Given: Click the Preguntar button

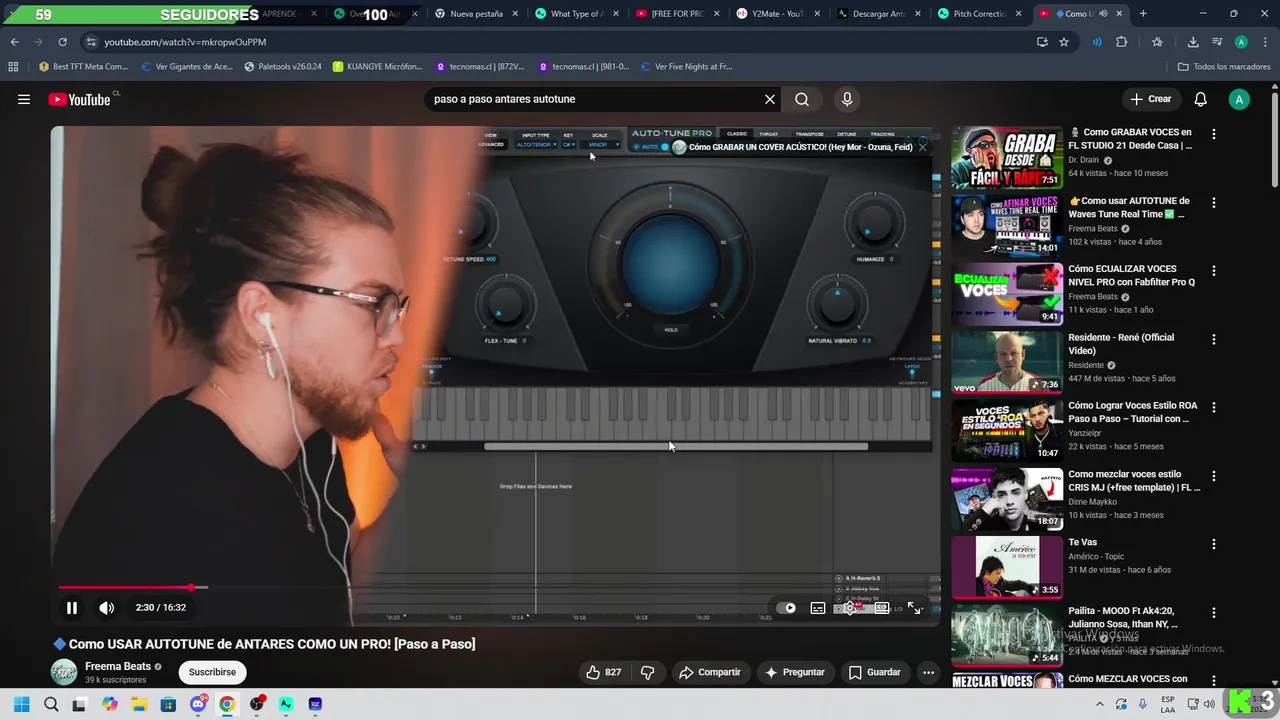Looking at the screenshot, I should pos(795,672).
